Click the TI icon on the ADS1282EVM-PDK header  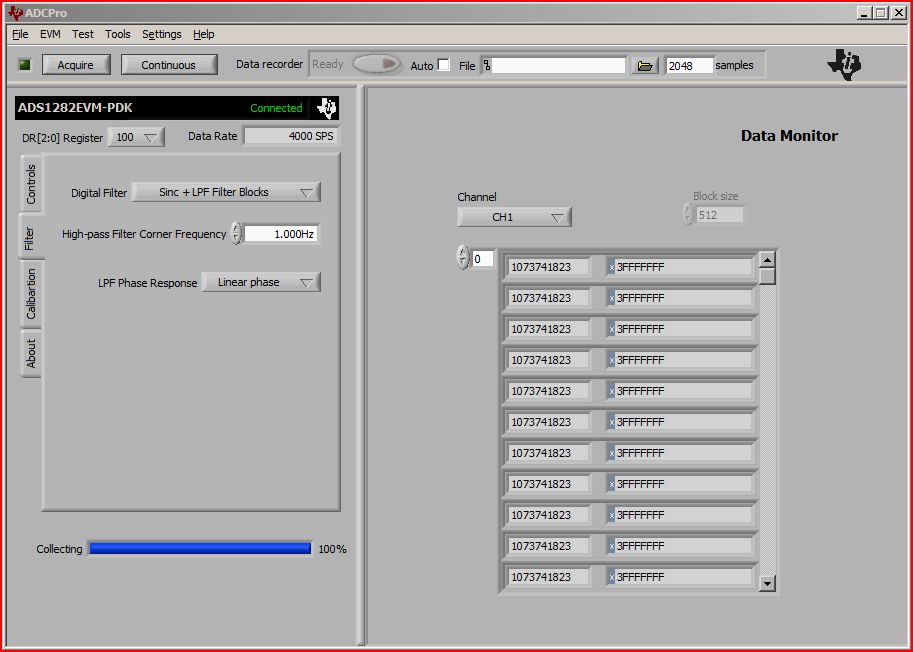click(x=327, y=108)
